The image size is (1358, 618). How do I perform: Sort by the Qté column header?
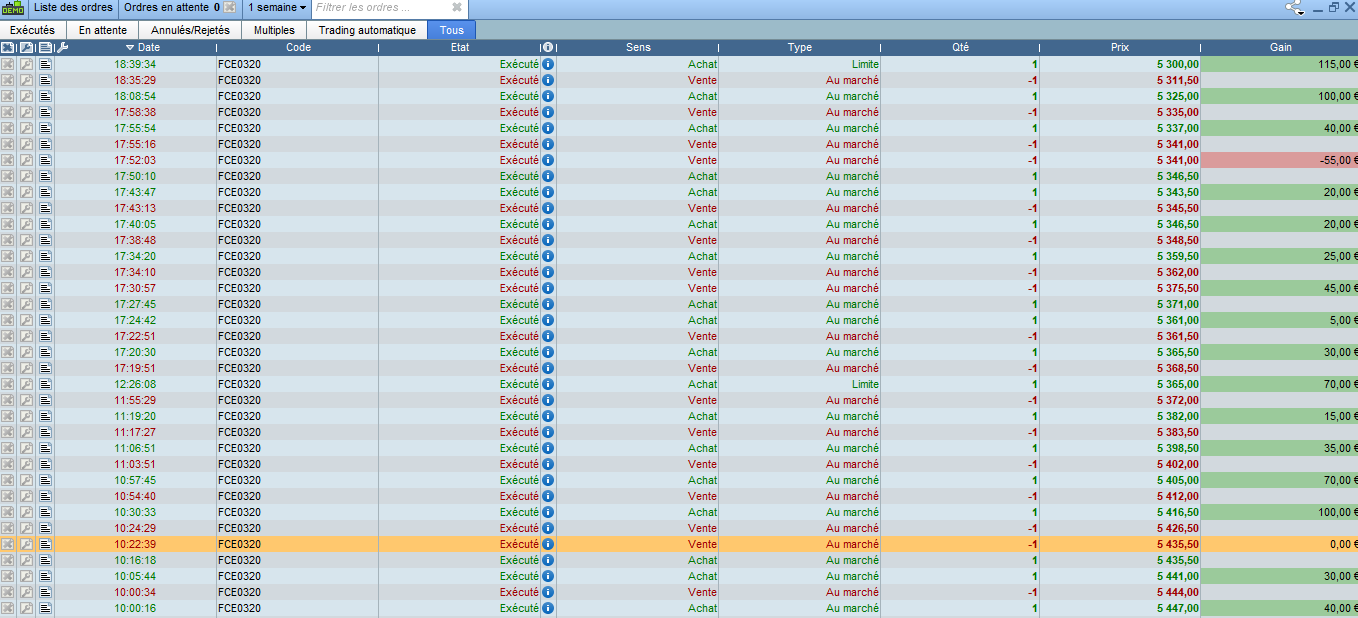tap(961, 47)
